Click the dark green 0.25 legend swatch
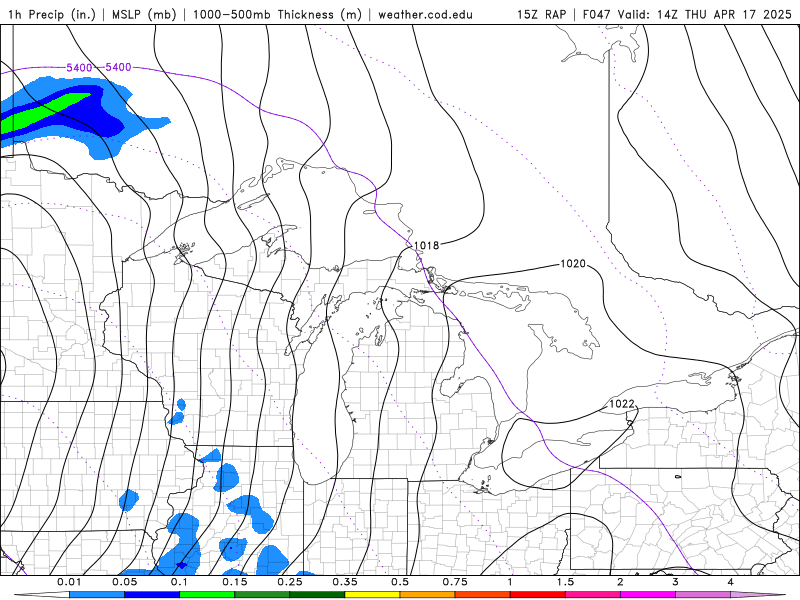 (317, 595)
